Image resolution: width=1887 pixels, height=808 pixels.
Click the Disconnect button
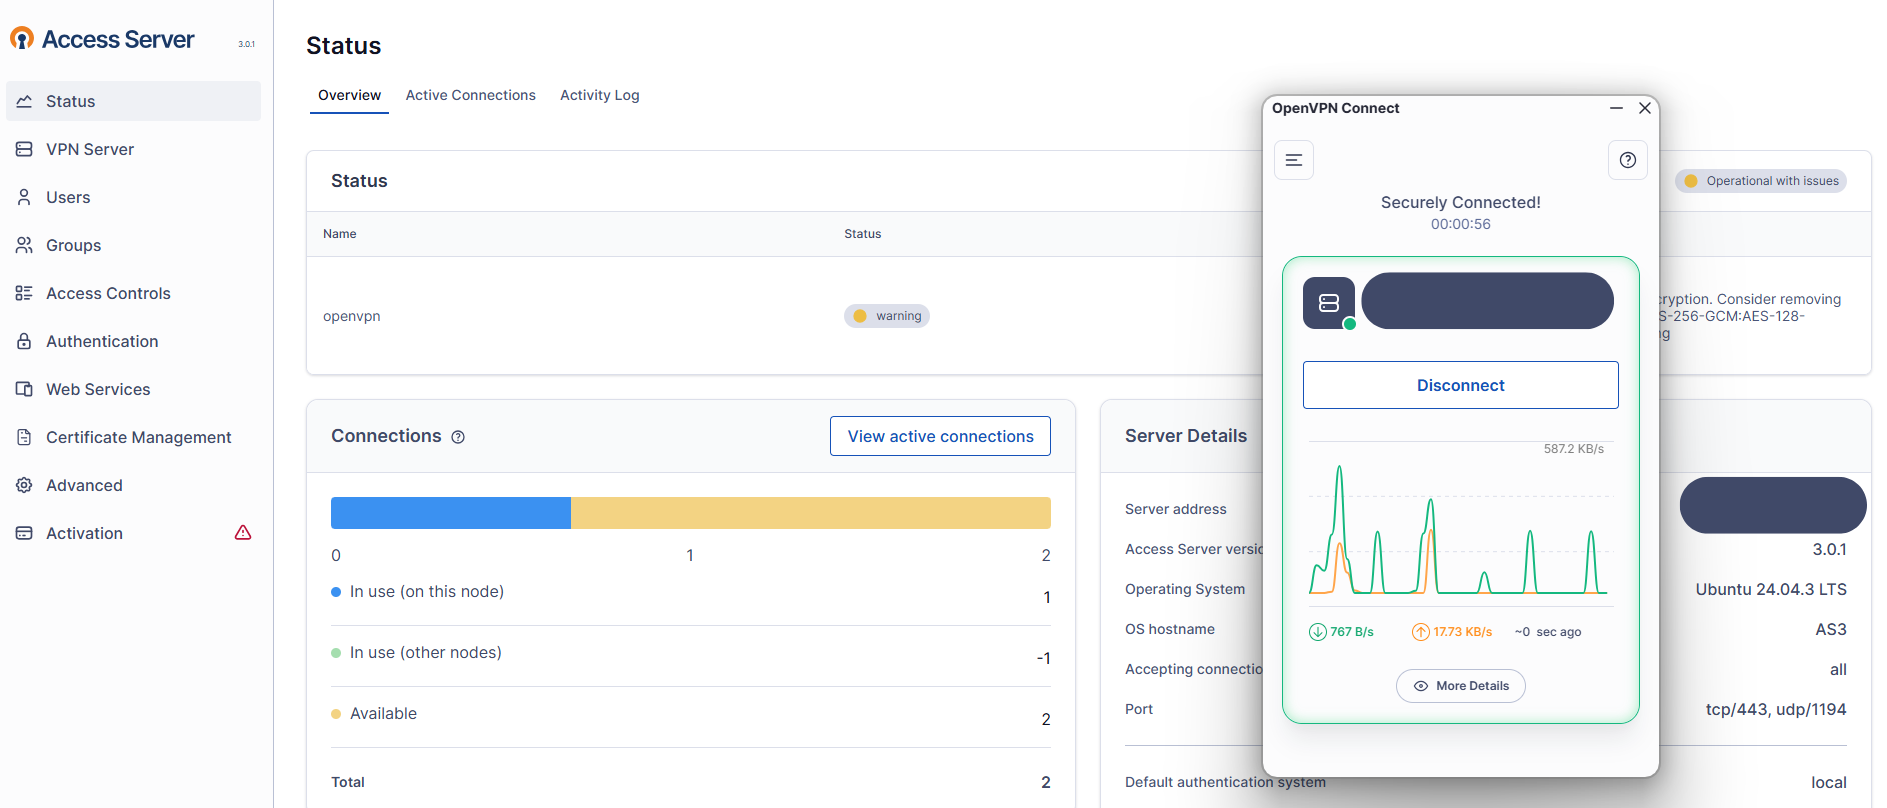coord(1460,385)
